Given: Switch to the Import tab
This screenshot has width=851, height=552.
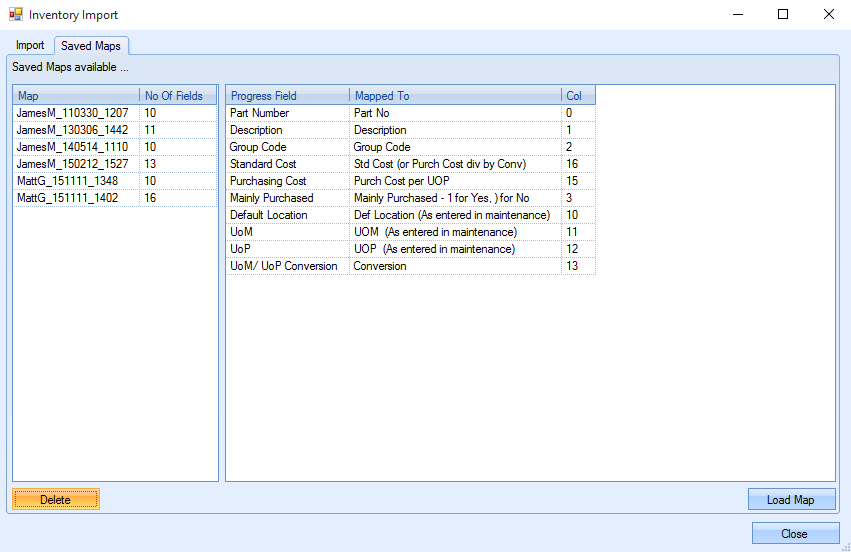Looking at the screenshot, I should (30, 46).
